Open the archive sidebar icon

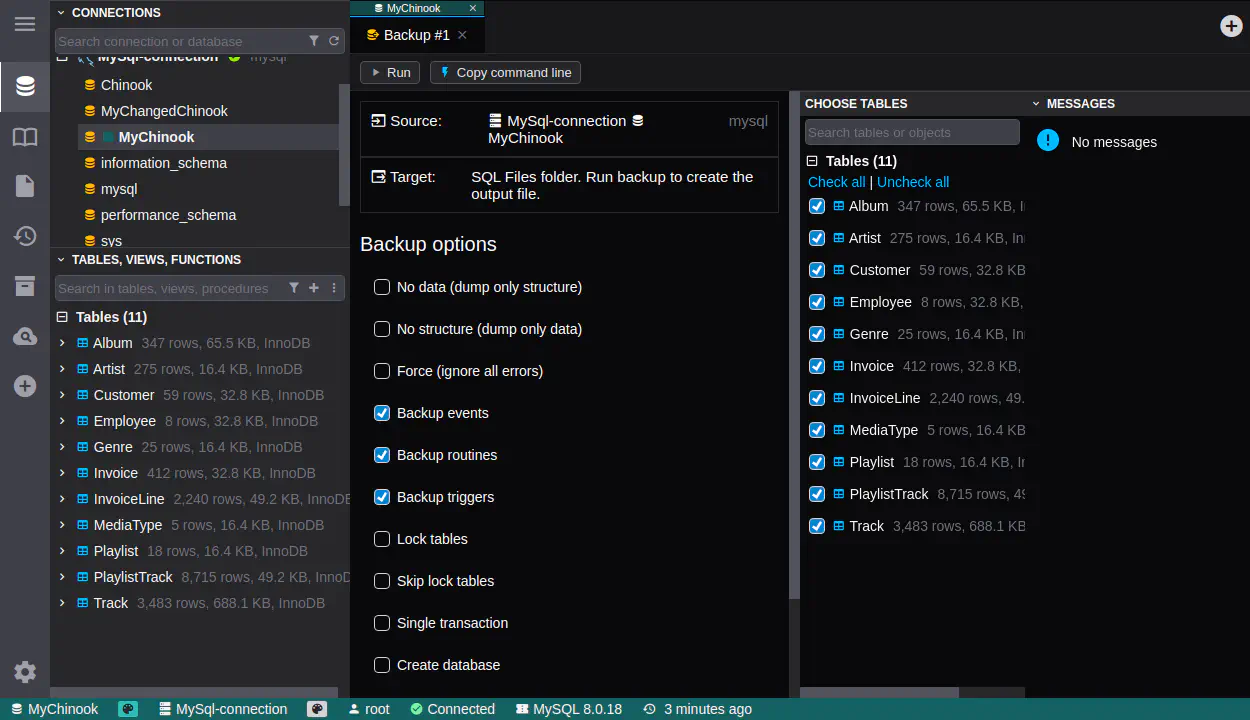pos(25,287)
